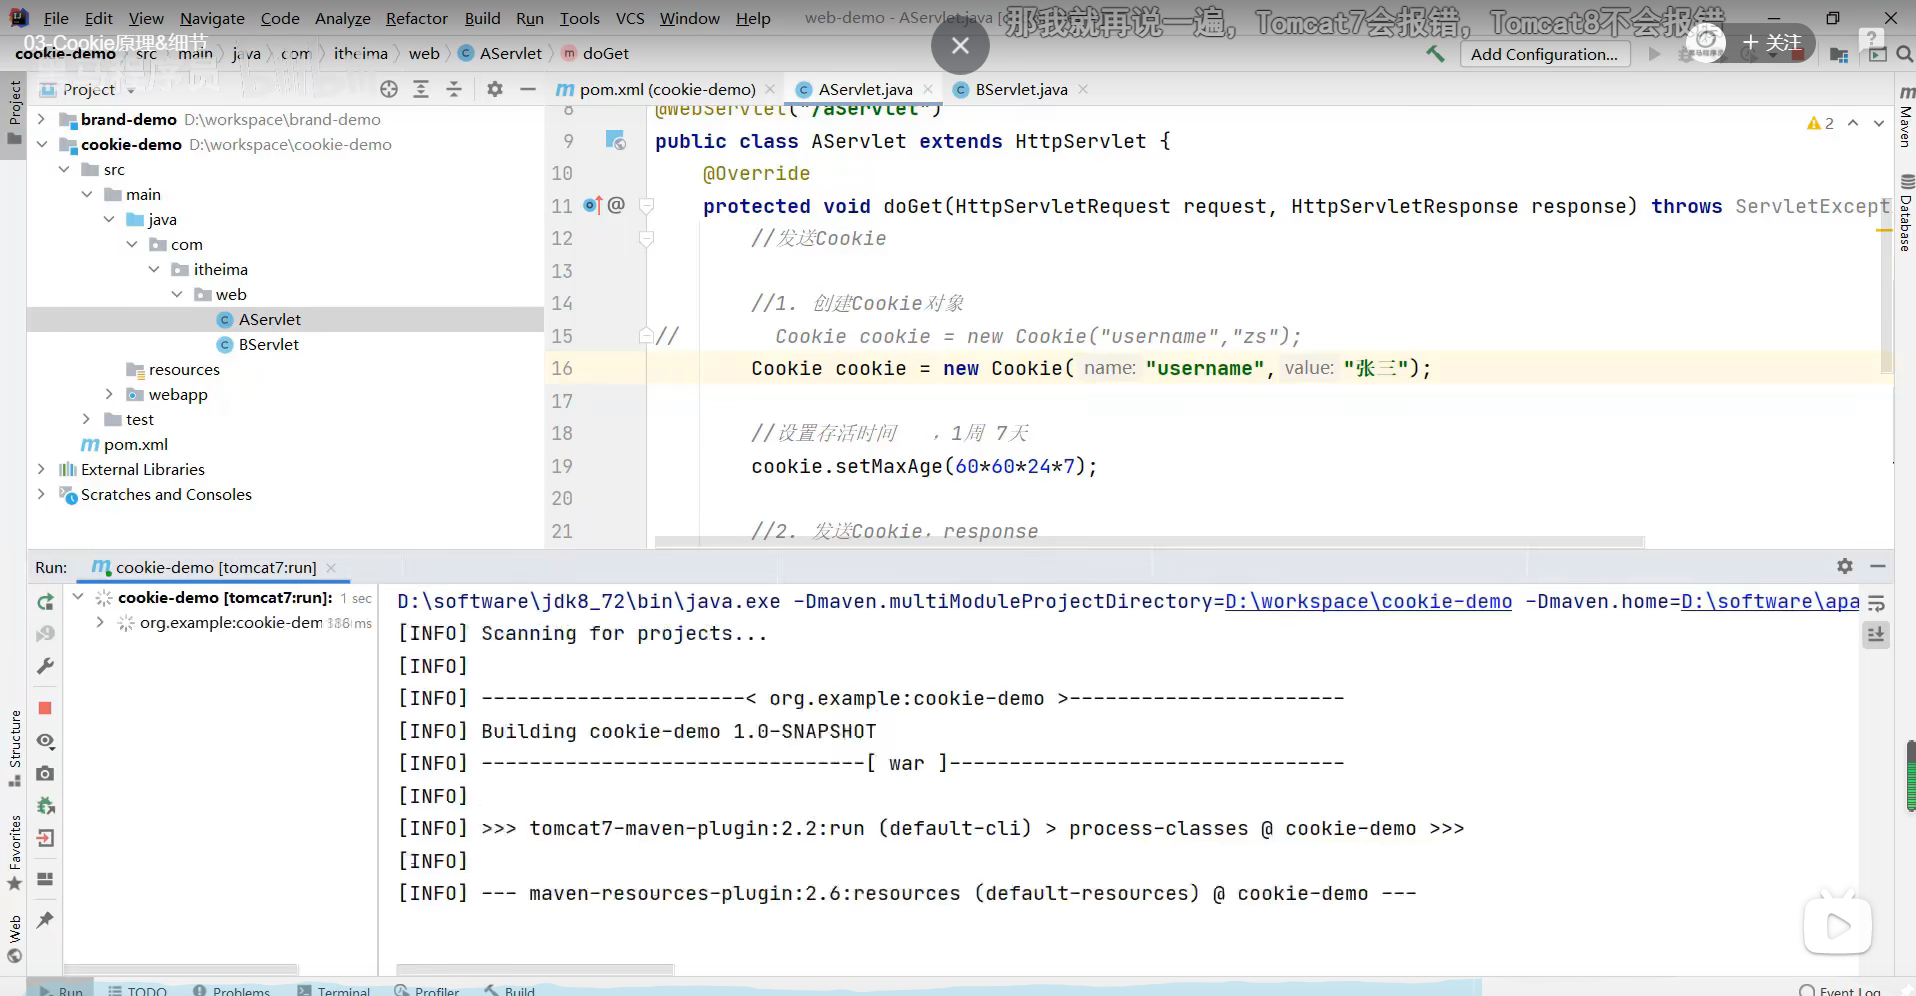Select BServlet in the project tree

[268, 344]
